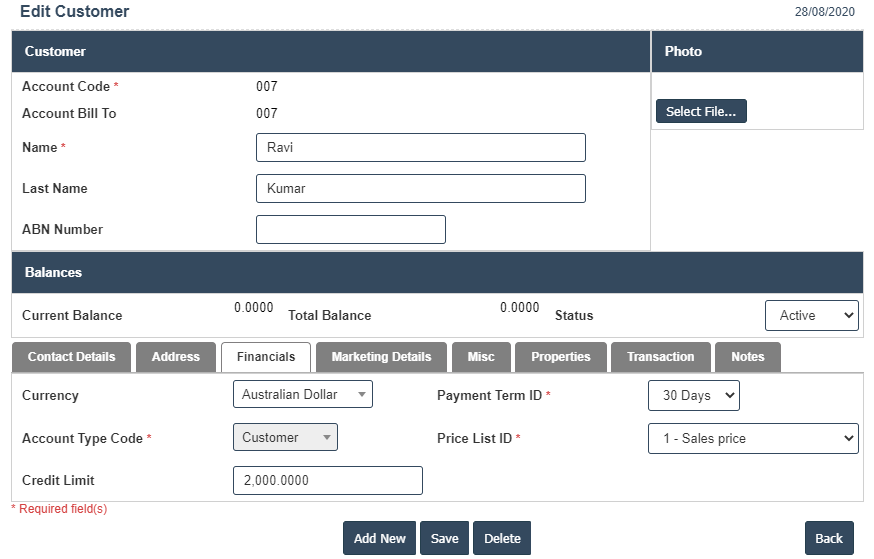Expand the Status dropdown
This screenshot has width=874, height=559.
[811, 315]
